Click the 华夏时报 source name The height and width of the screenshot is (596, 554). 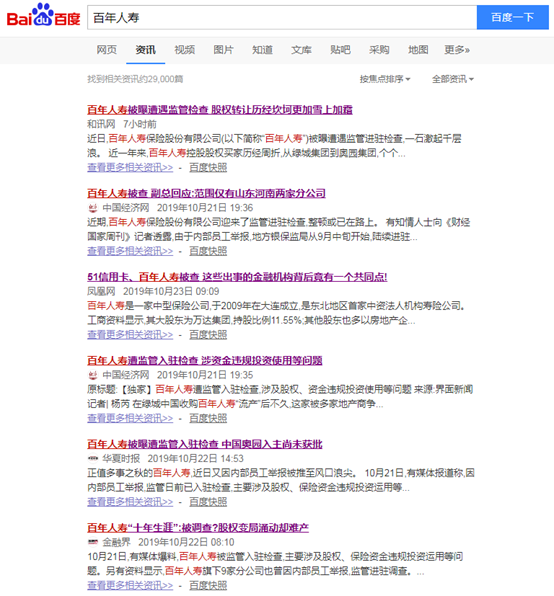point(121,459)
